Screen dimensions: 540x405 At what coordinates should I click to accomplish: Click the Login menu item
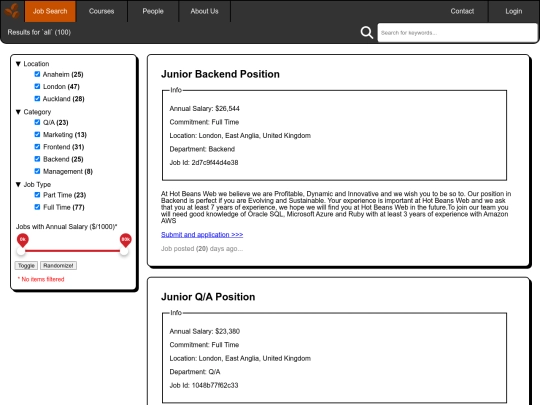513,11
